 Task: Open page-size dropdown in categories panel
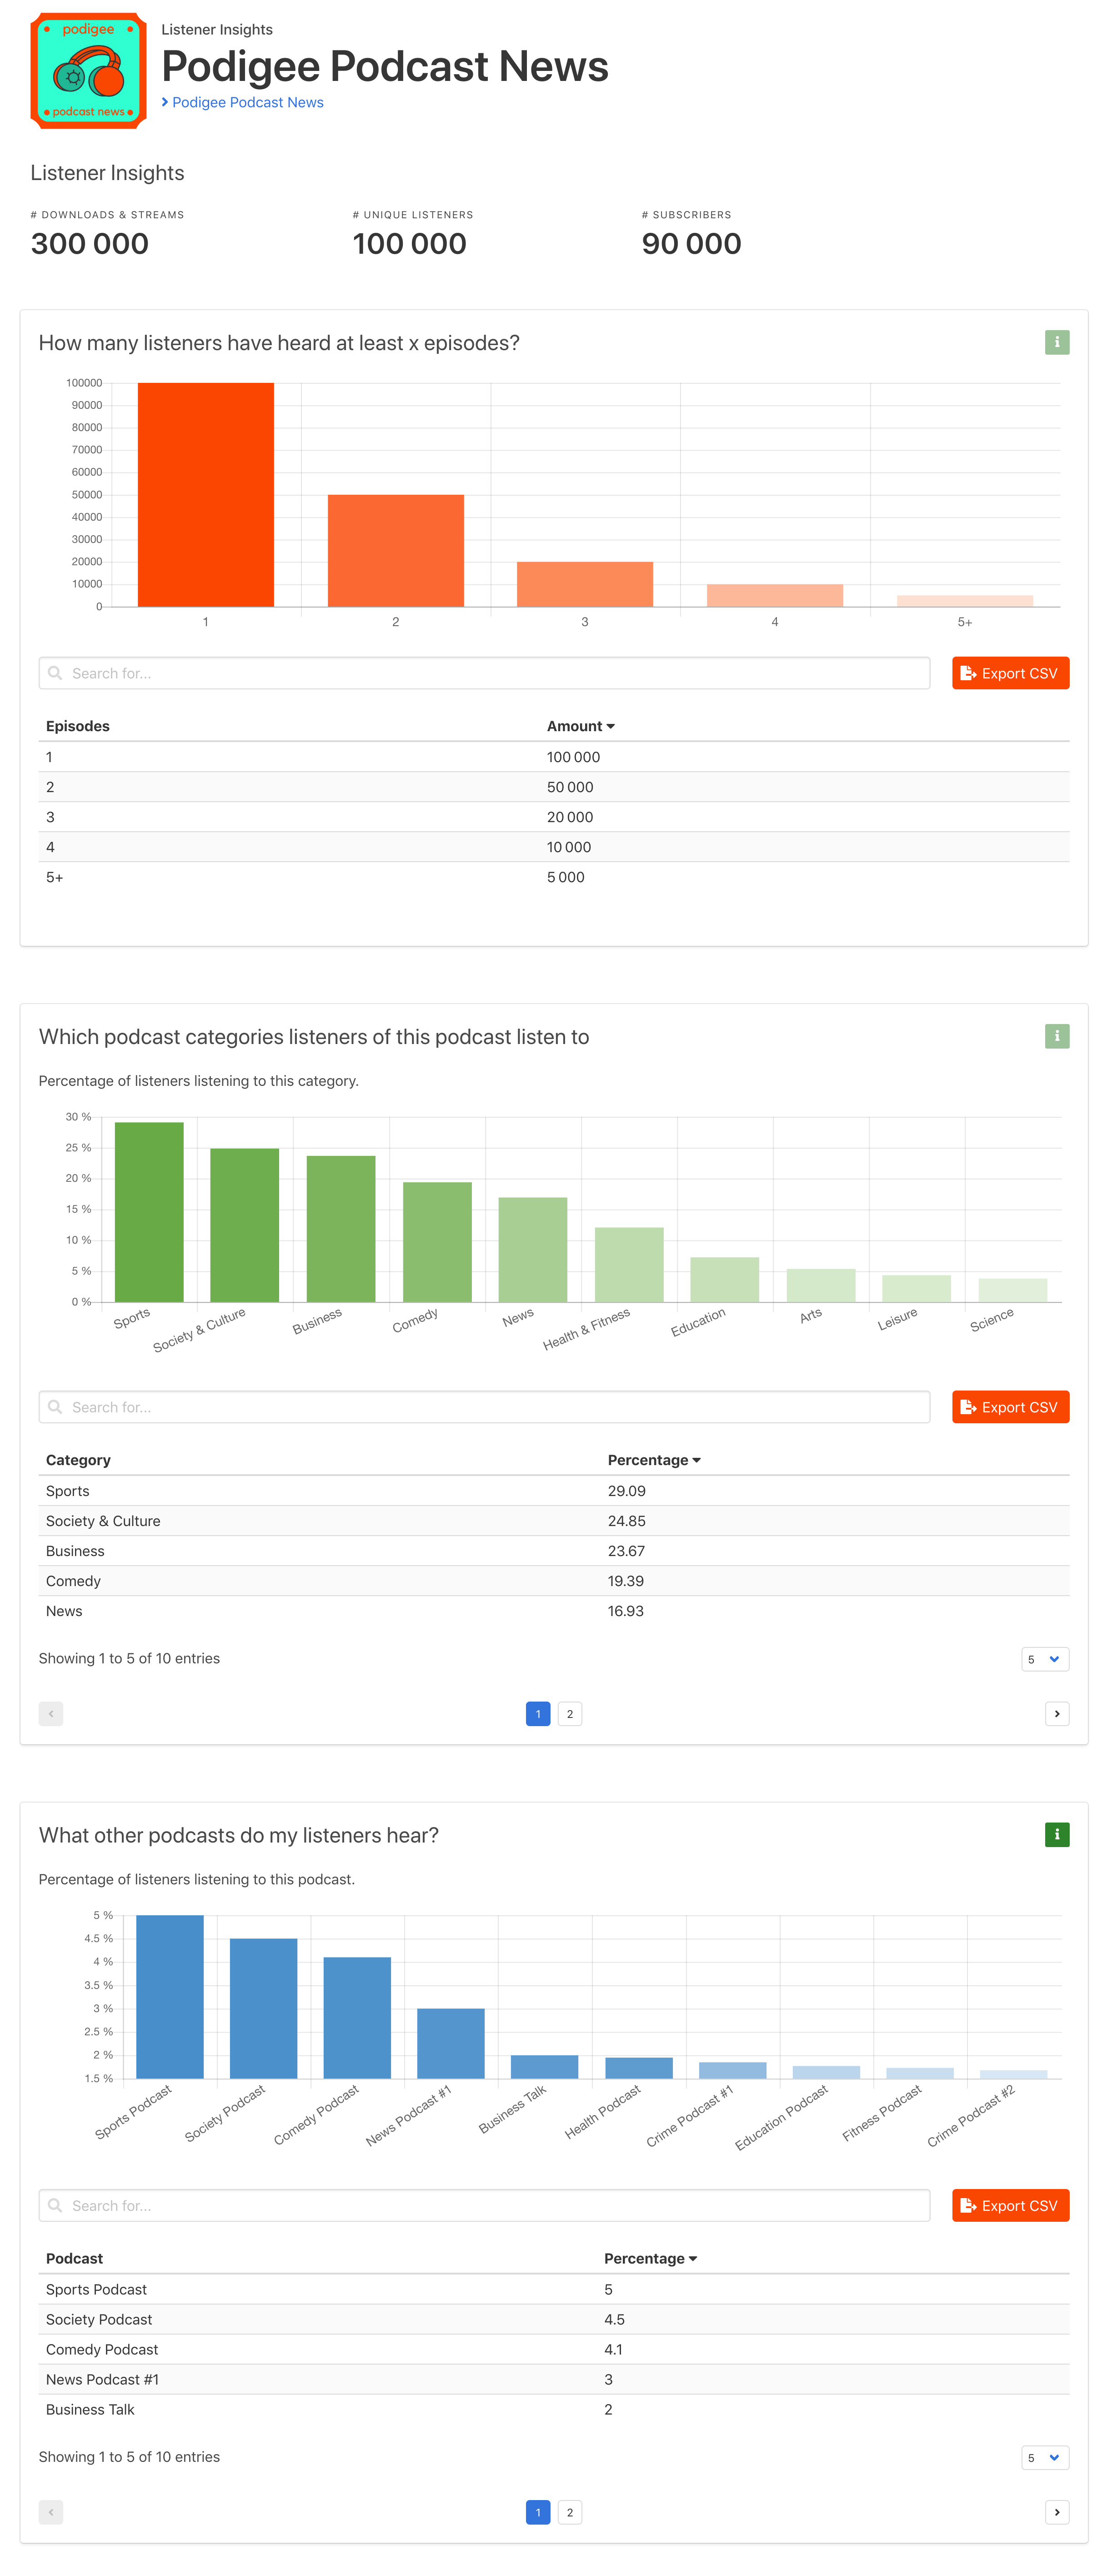coord(1045,1659)
